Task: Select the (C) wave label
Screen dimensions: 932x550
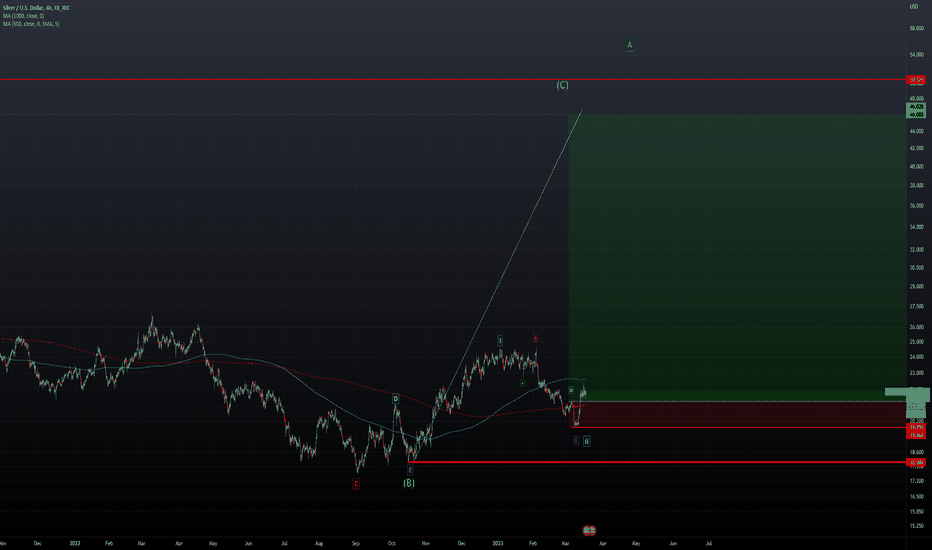Action: 562,86
